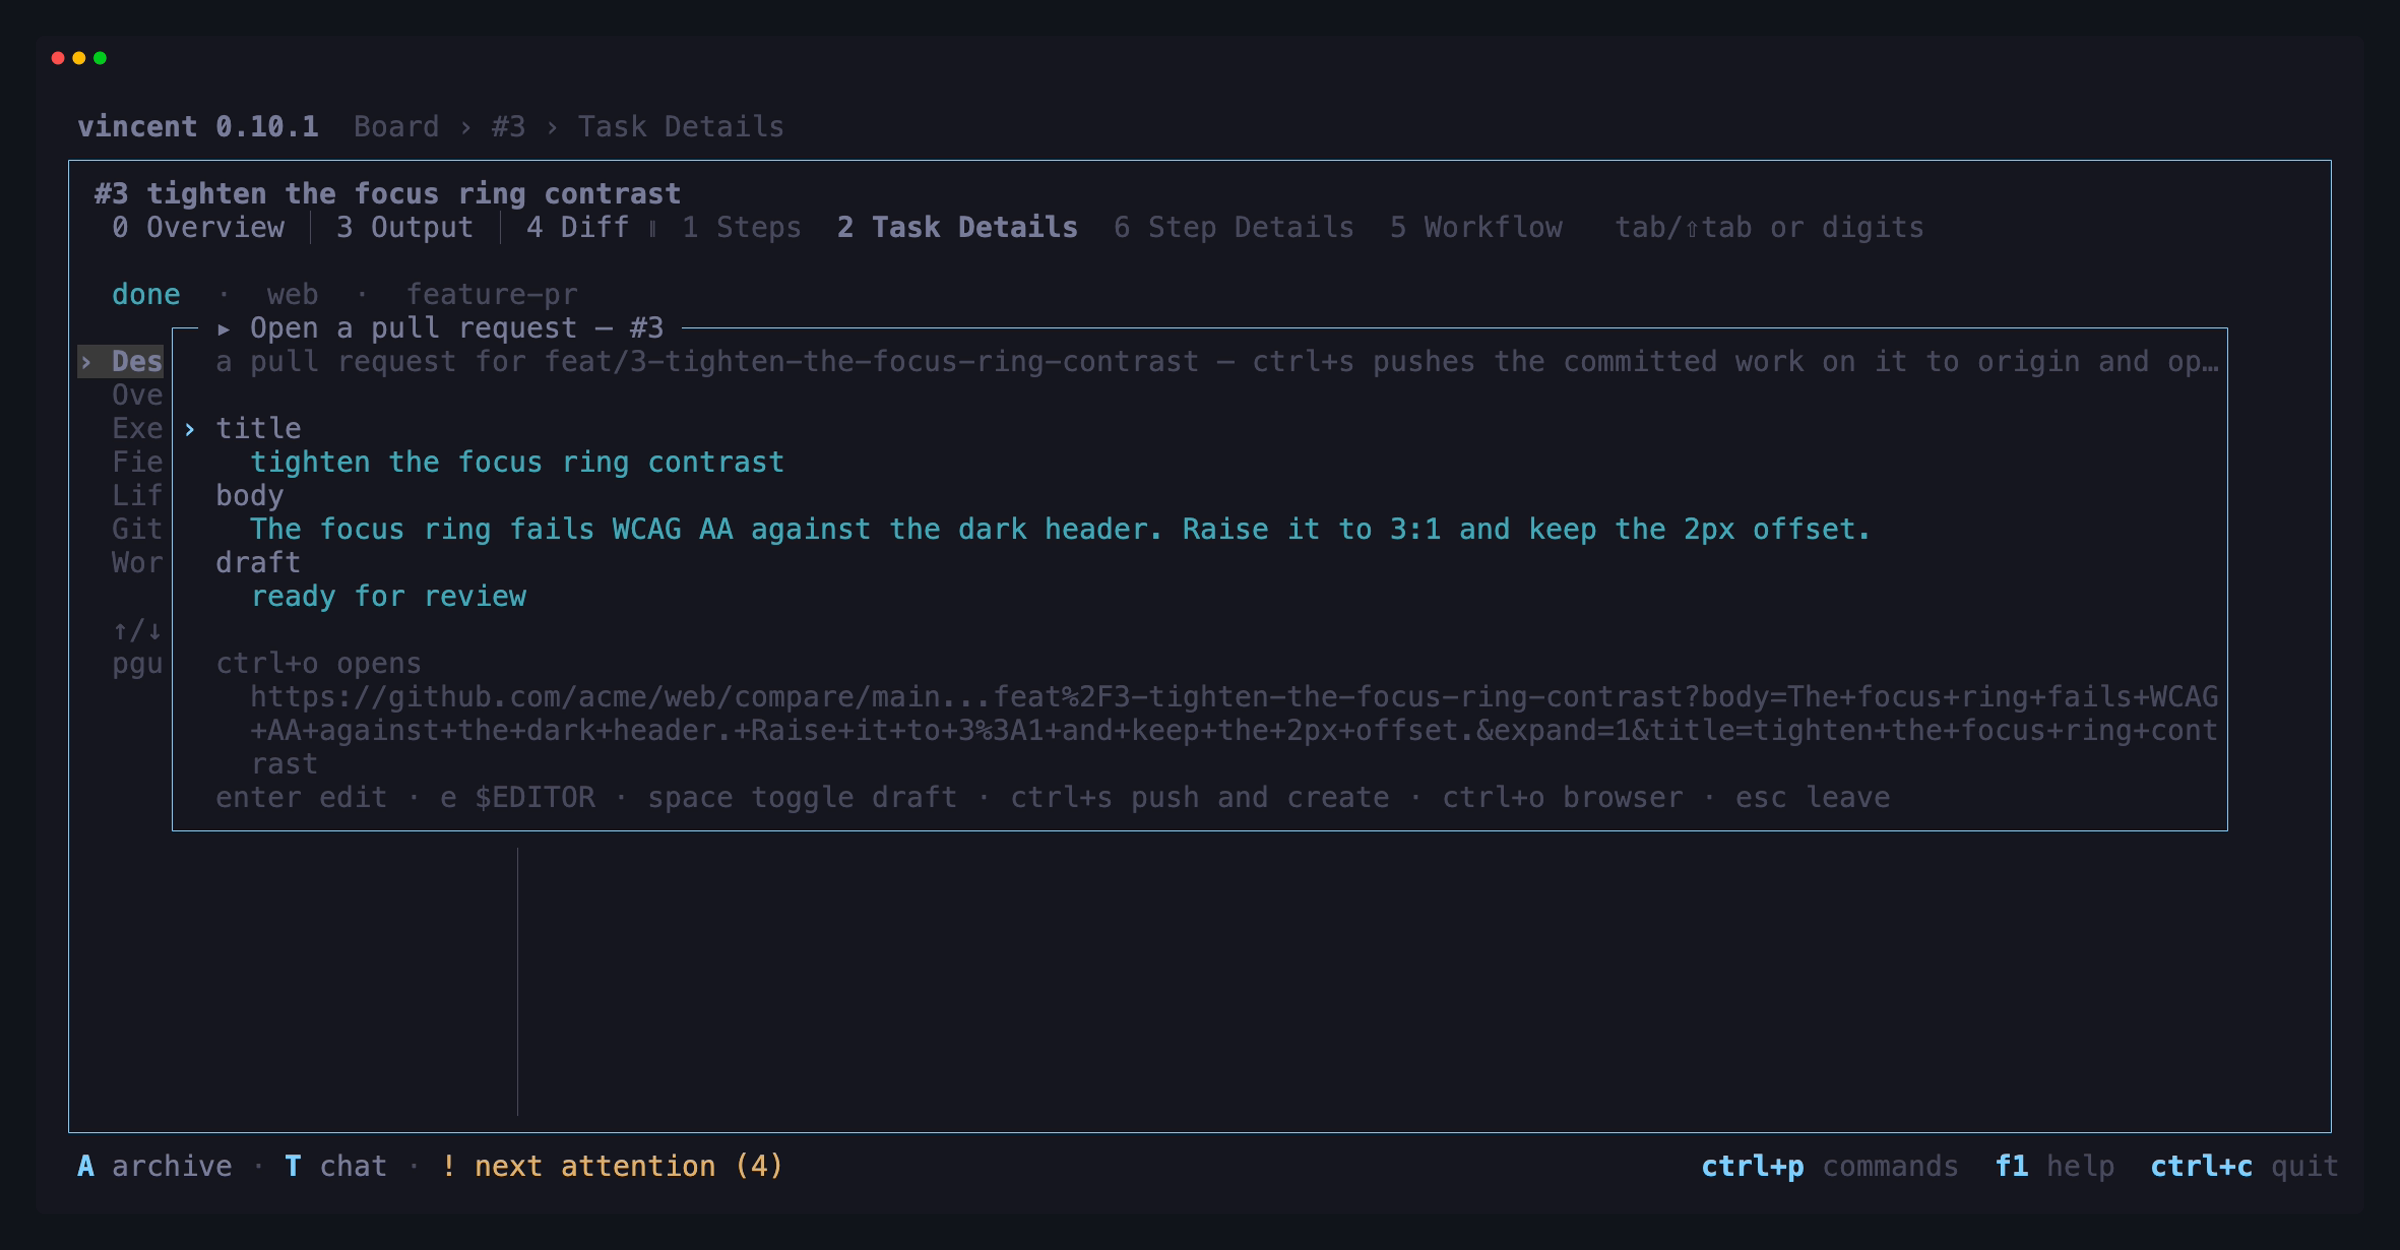Select the Exe sidebar row
Screen dimensions: 2400x1250
pos(137,429)
